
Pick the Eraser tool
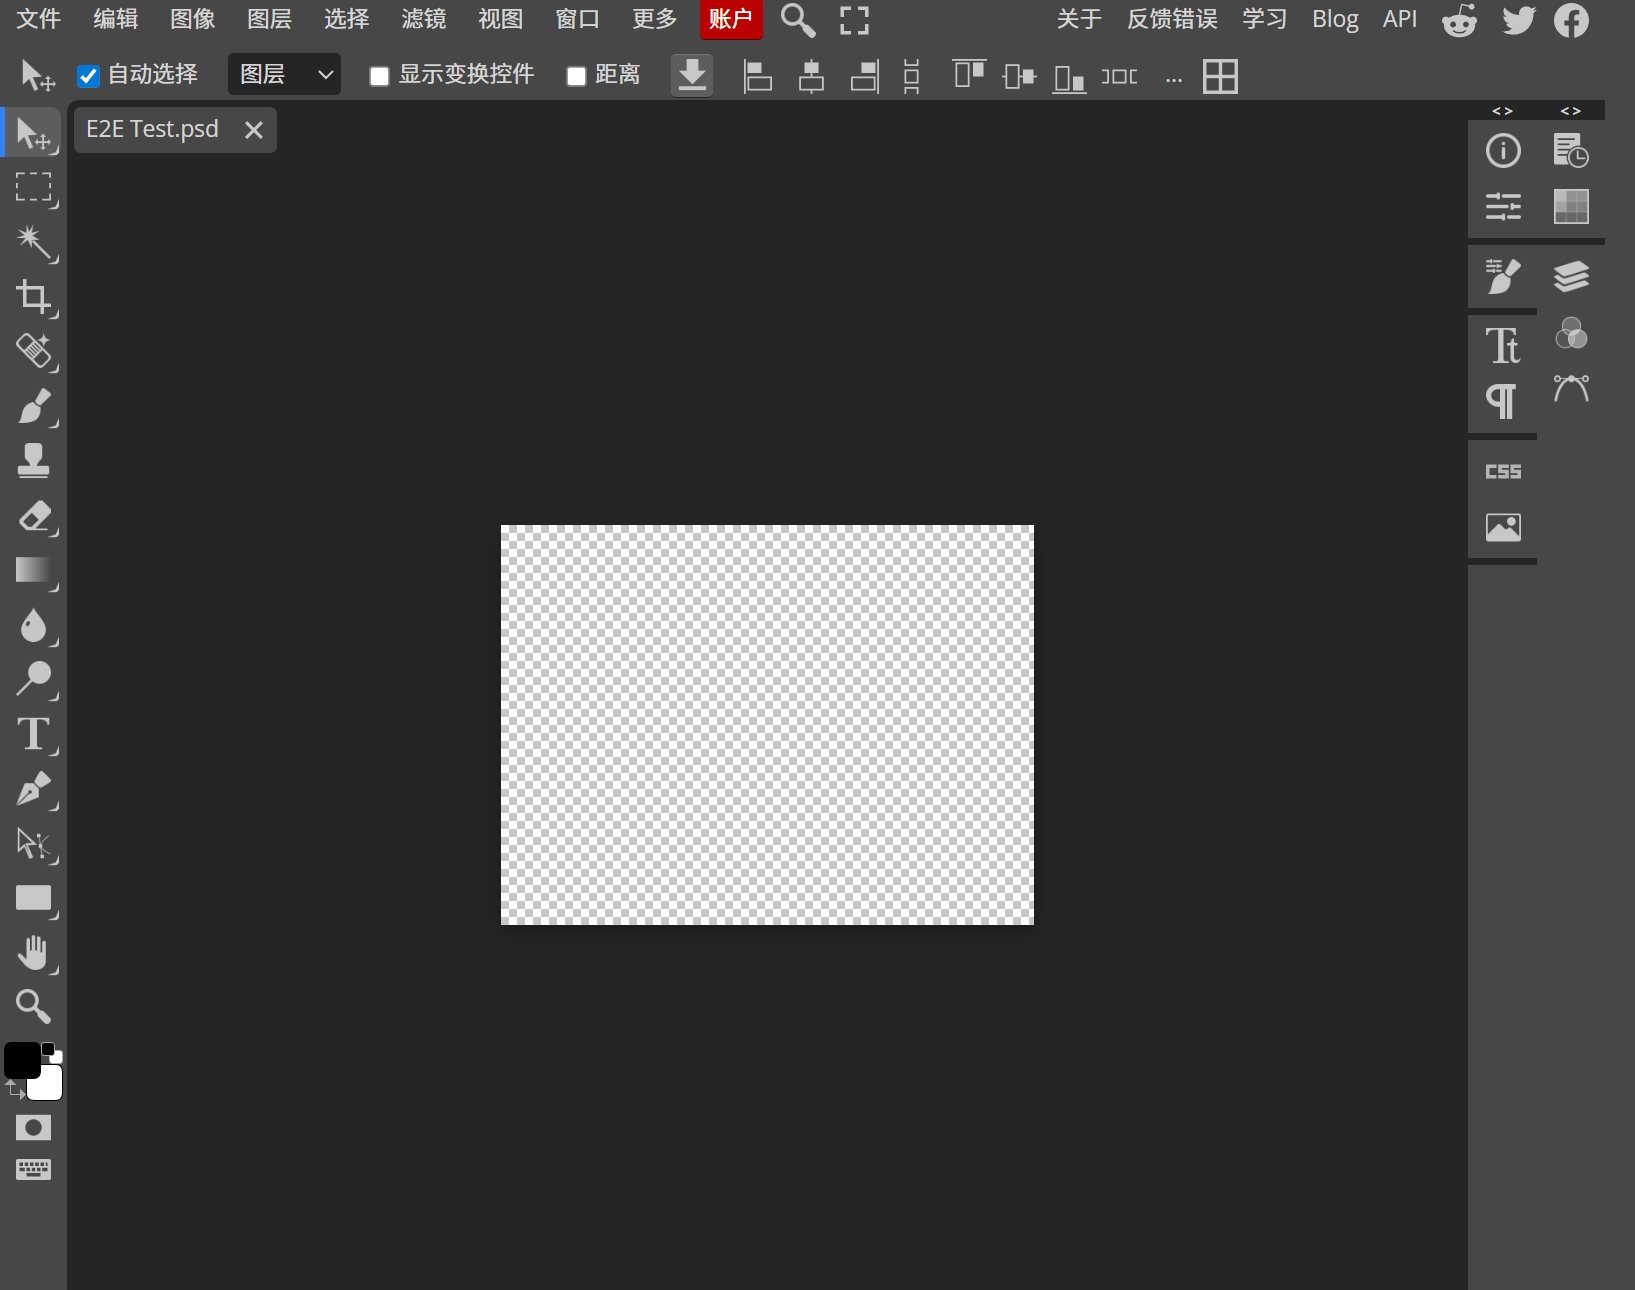click(x=35, y=516)
